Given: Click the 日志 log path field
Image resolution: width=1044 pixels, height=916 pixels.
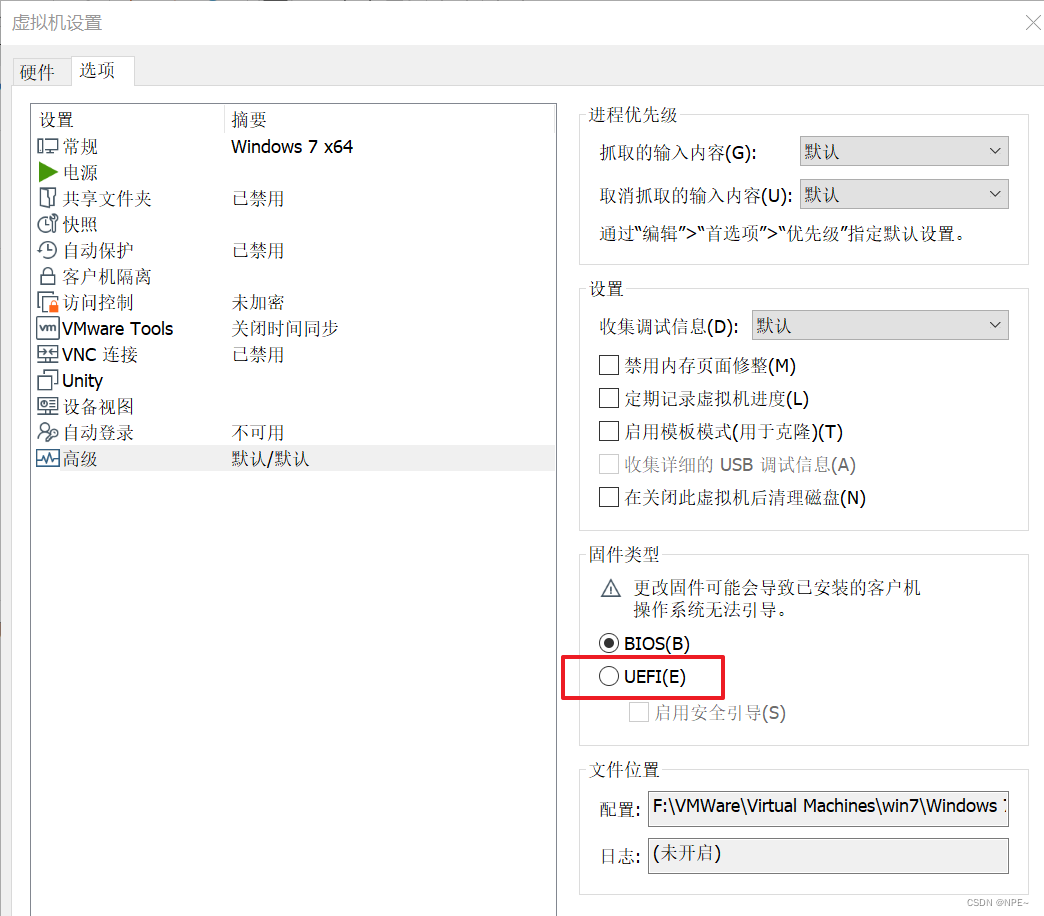Looking at the screenshot, I should pyautogui.click(x=828, y=855).
